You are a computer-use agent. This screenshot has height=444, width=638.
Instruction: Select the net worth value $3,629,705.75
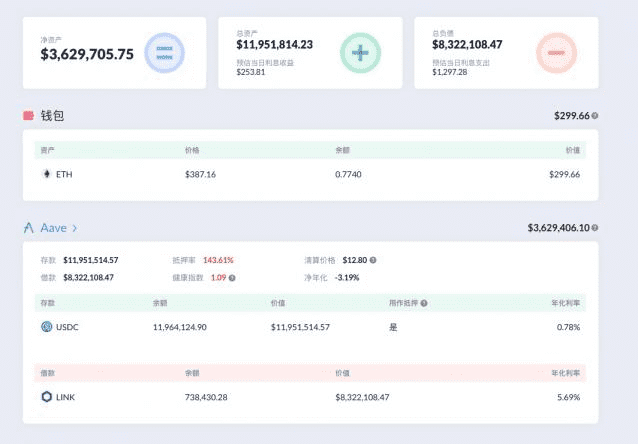click(87, 54)
